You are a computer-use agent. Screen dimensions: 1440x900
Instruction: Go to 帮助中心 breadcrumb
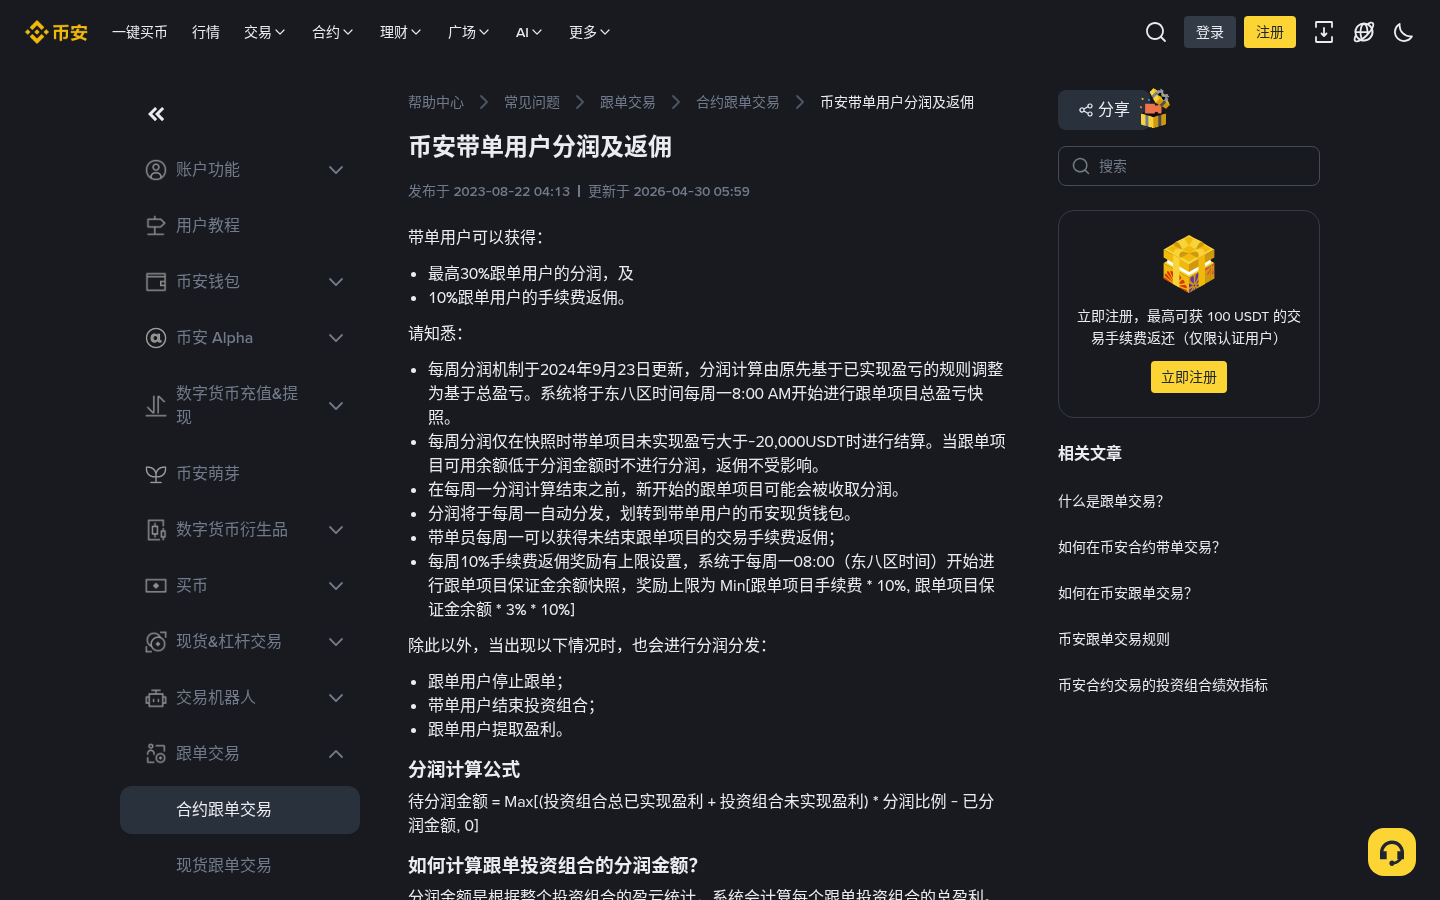tap(436, 102)
